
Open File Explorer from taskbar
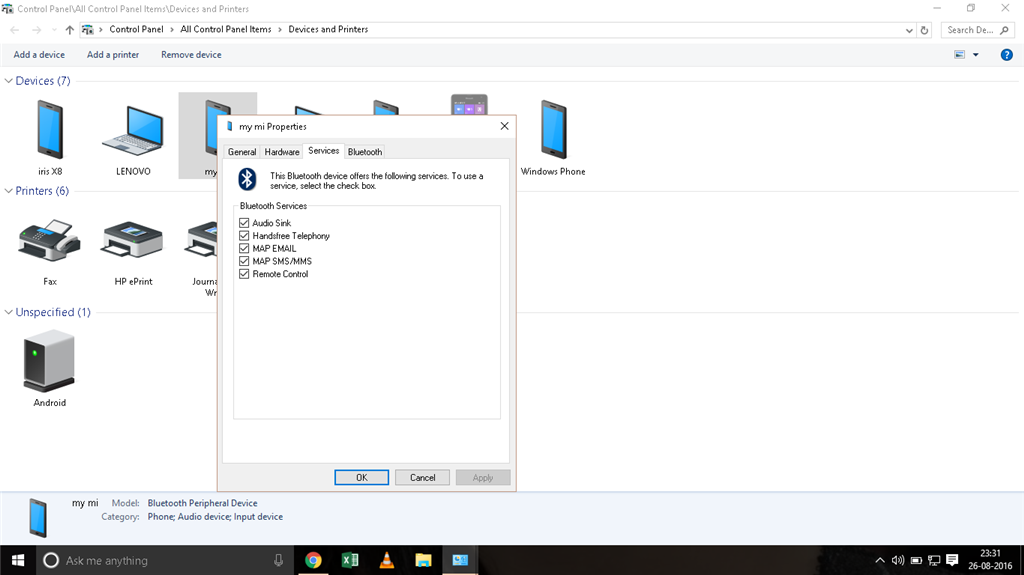[423, 560]
